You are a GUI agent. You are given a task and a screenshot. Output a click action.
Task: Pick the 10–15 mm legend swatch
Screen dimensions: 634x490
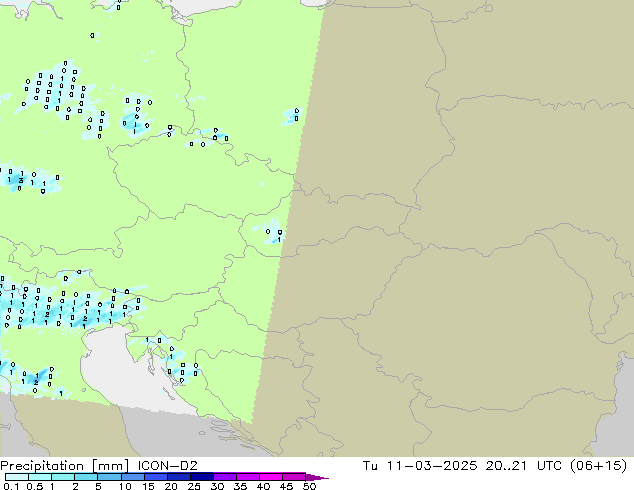[132, 477]
